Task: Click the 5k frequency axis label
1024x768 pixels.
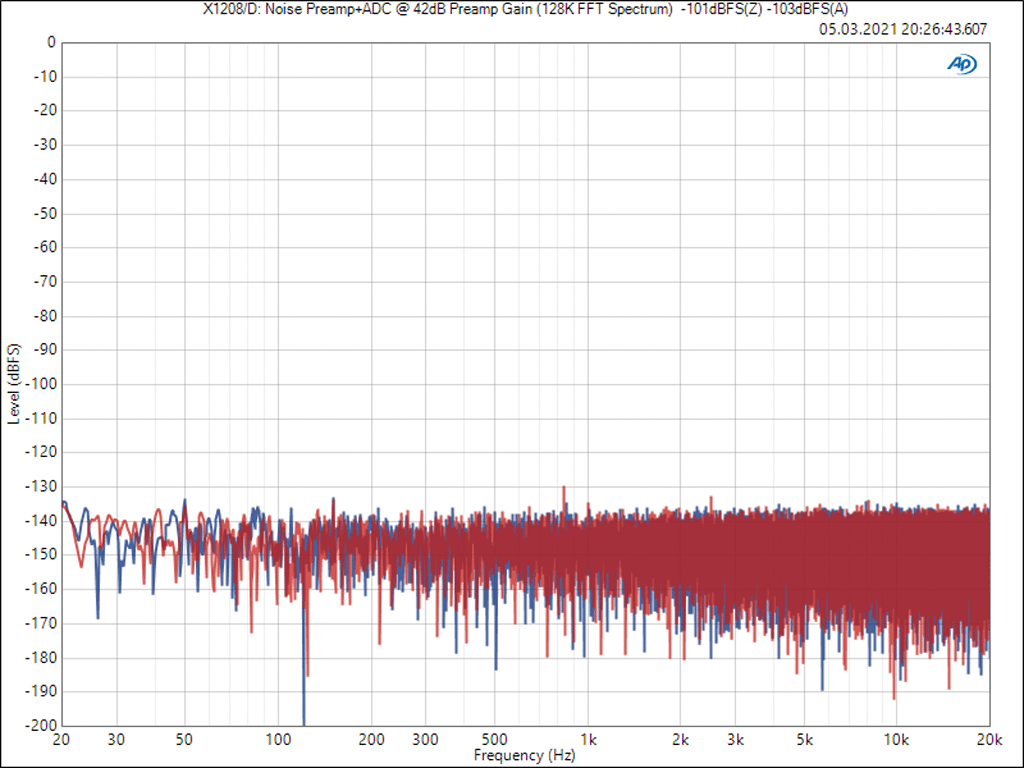Action: [x=805, y=740]
